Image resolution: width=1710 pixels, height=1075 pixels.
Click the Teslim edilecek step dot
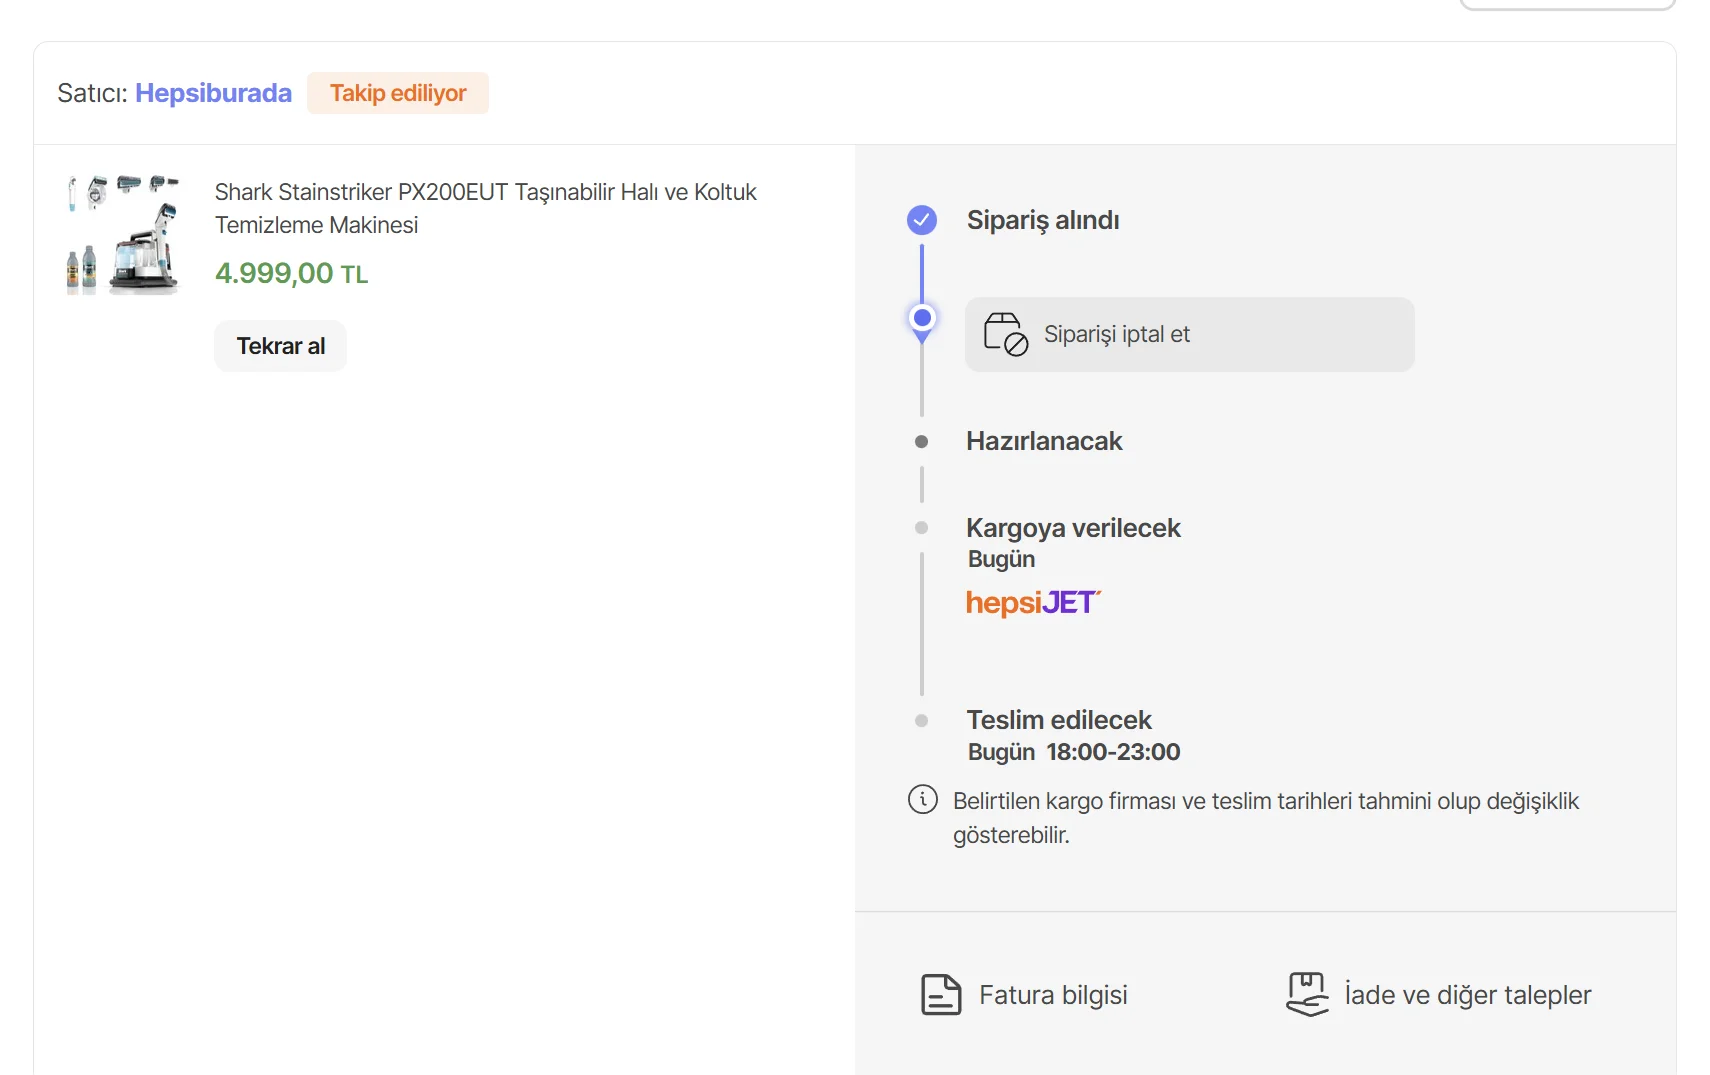pos(922,721)
